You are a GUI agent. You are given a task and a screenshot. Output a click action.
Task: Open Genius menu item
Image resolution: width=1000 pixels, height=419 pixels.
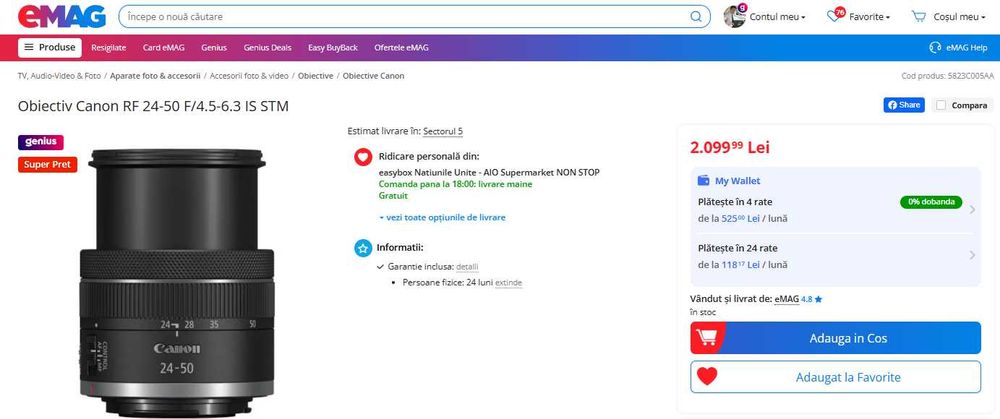tap(214, 48)
